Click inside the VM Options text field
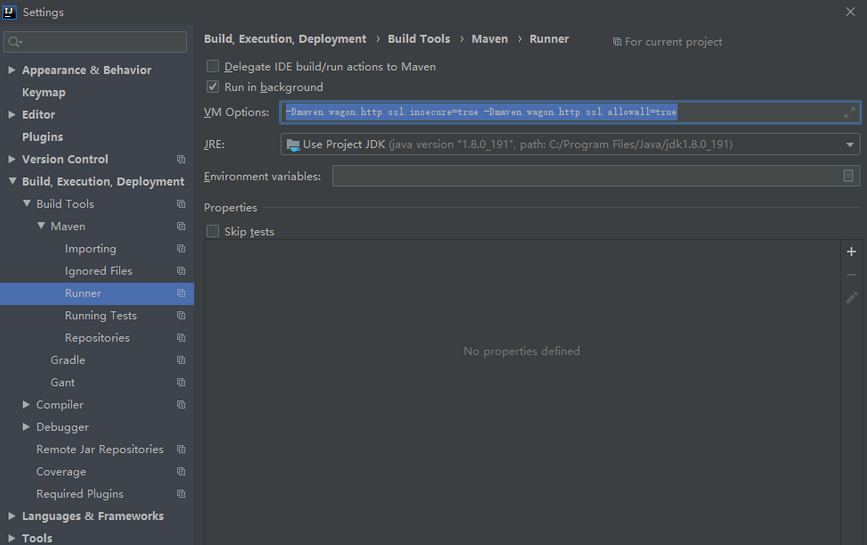 570,112
